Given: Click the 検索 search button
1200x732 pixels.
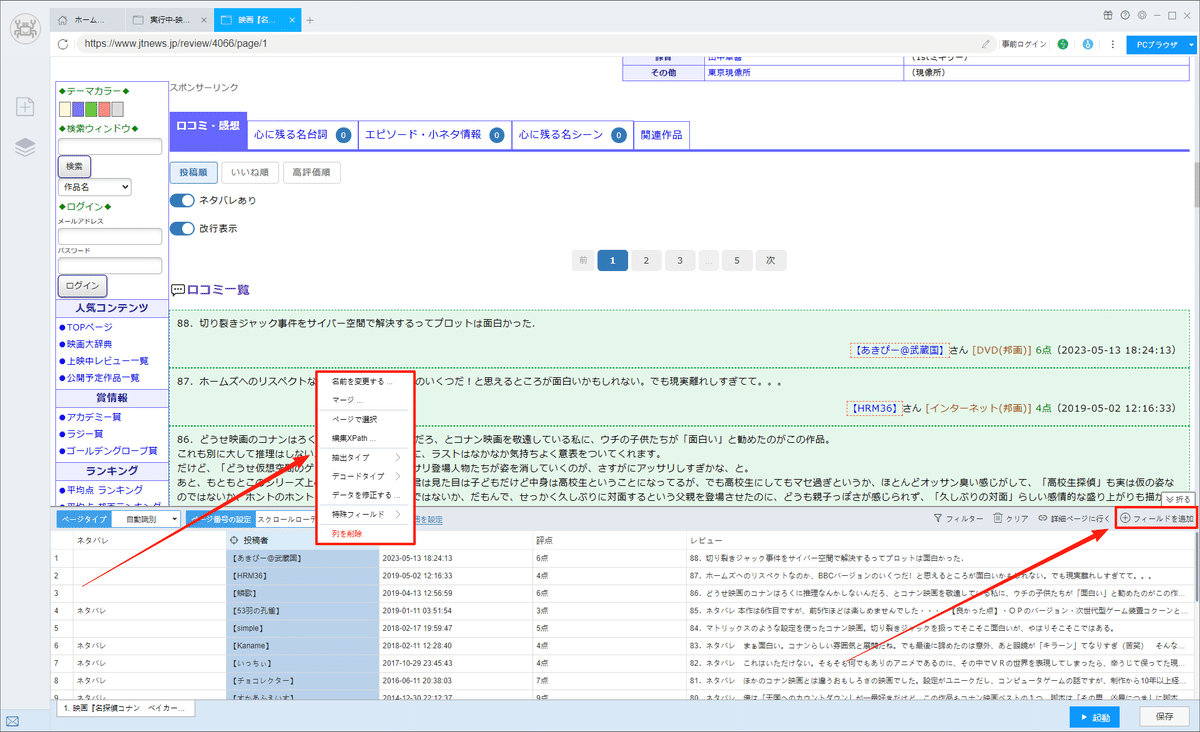Looking at the screenshot, I should (74, 166).
